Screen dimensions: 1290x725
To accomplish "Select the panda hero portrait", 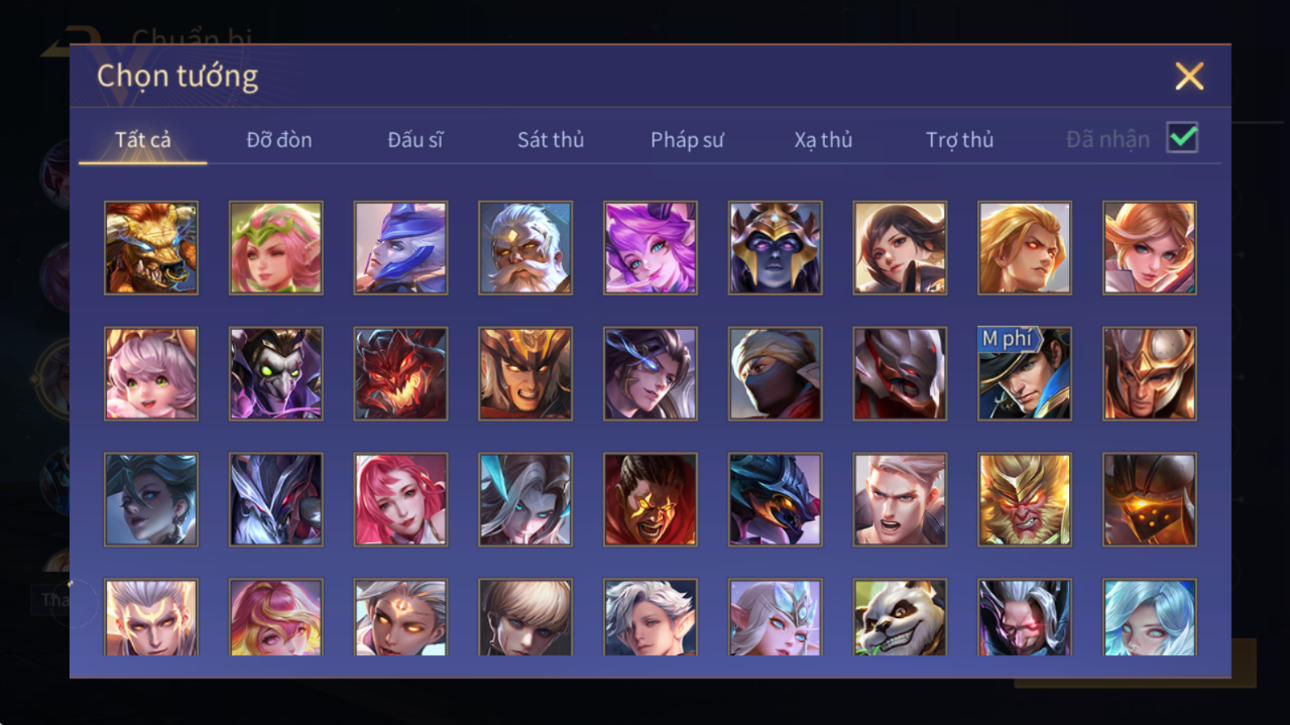I will [x=899, y=617].
